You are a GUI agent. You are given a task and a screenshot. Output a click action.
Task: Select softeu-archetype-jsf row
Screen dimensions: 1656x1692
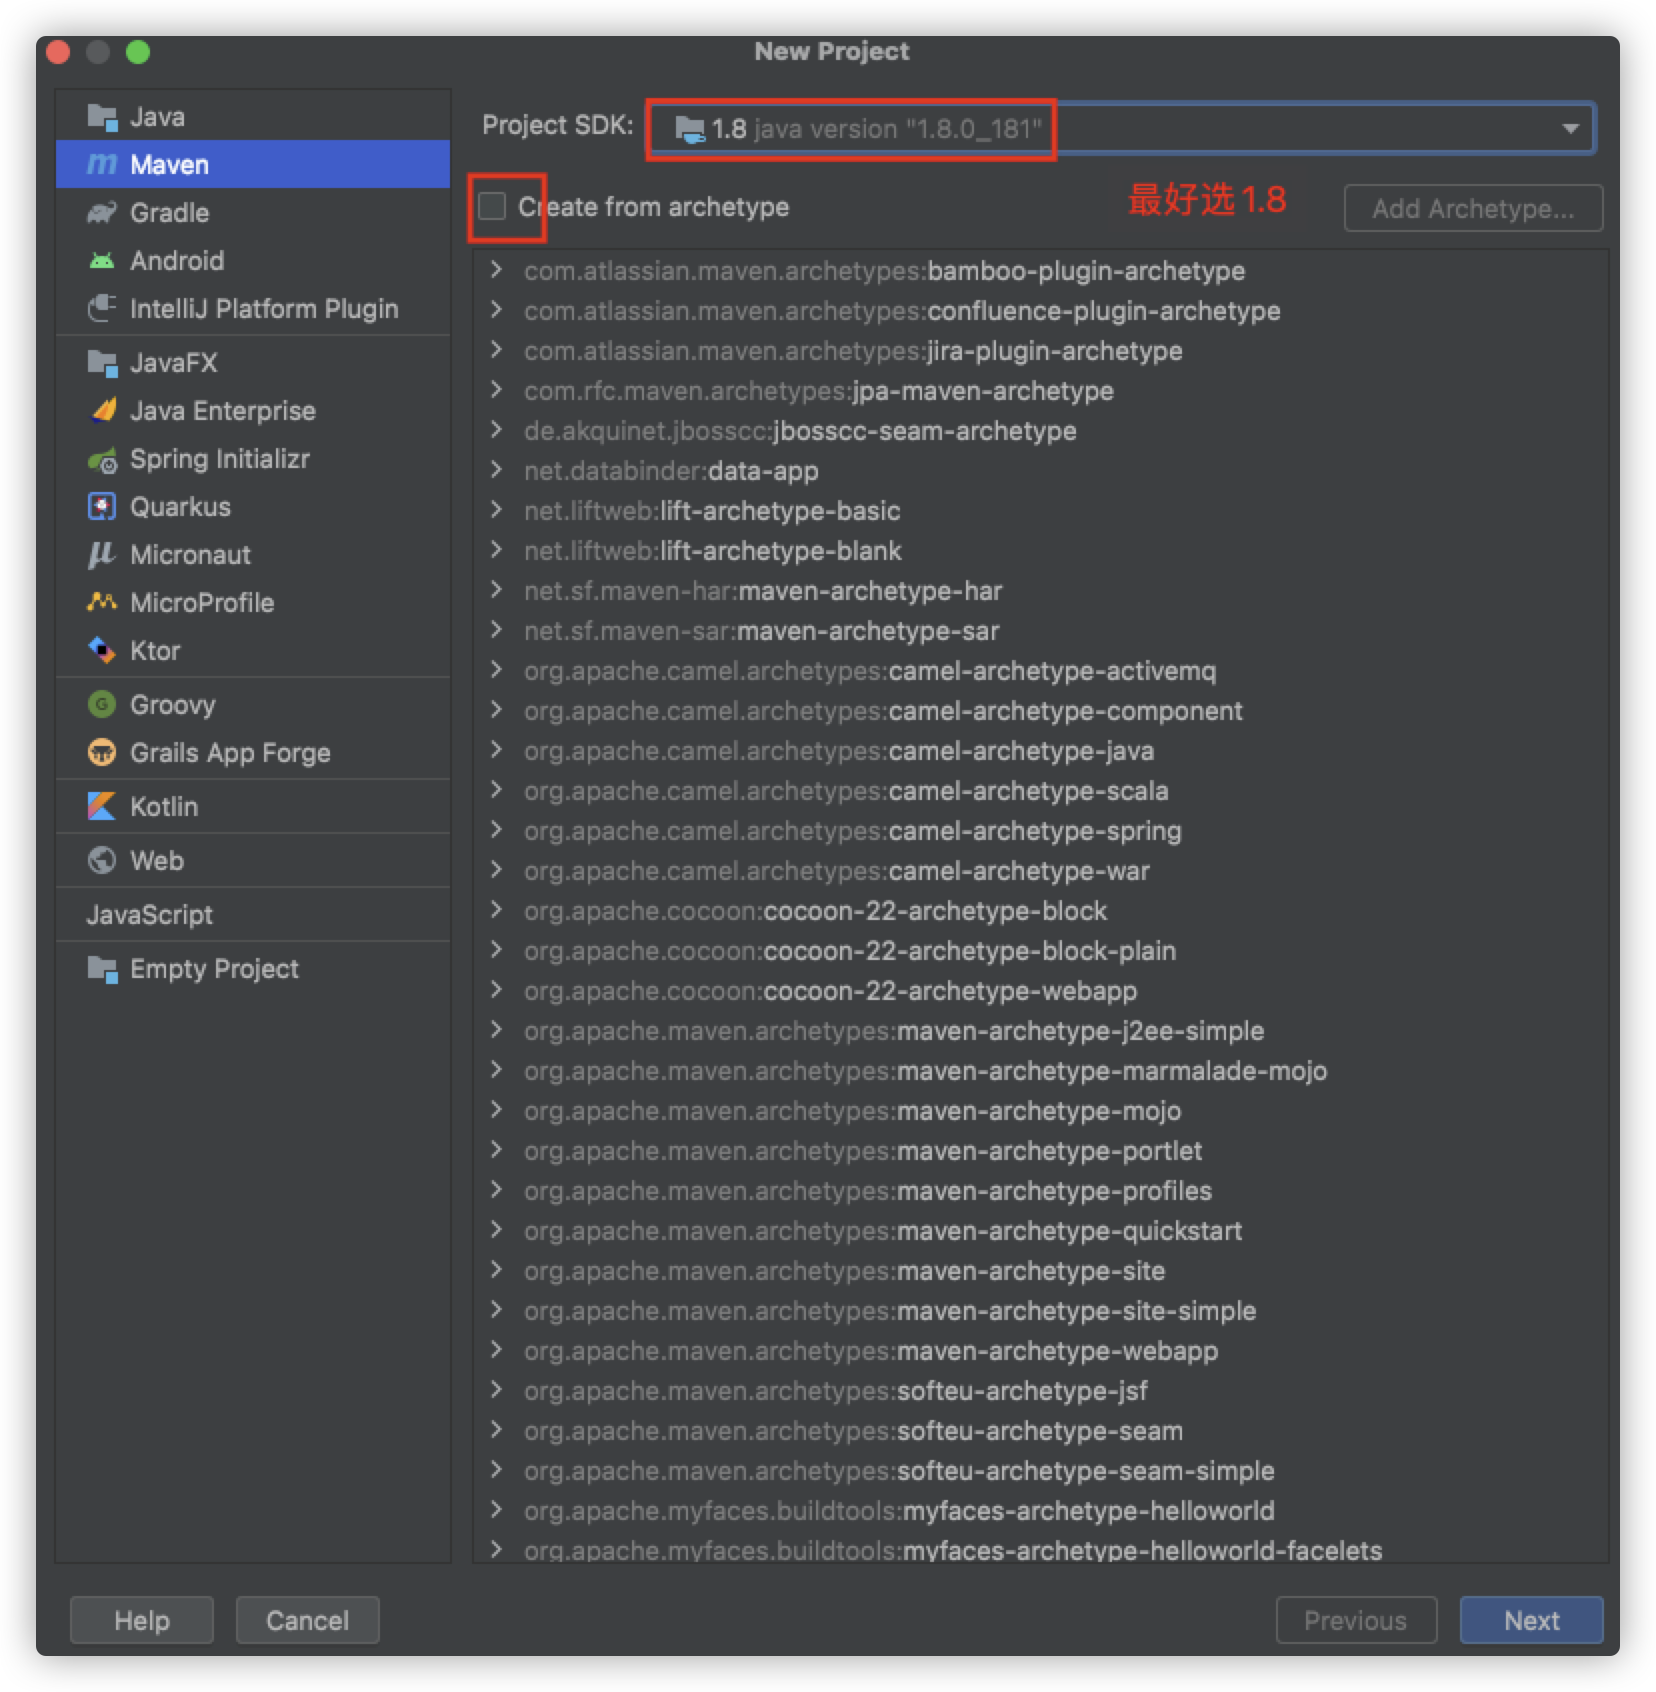click(x=1040, y=1391)
